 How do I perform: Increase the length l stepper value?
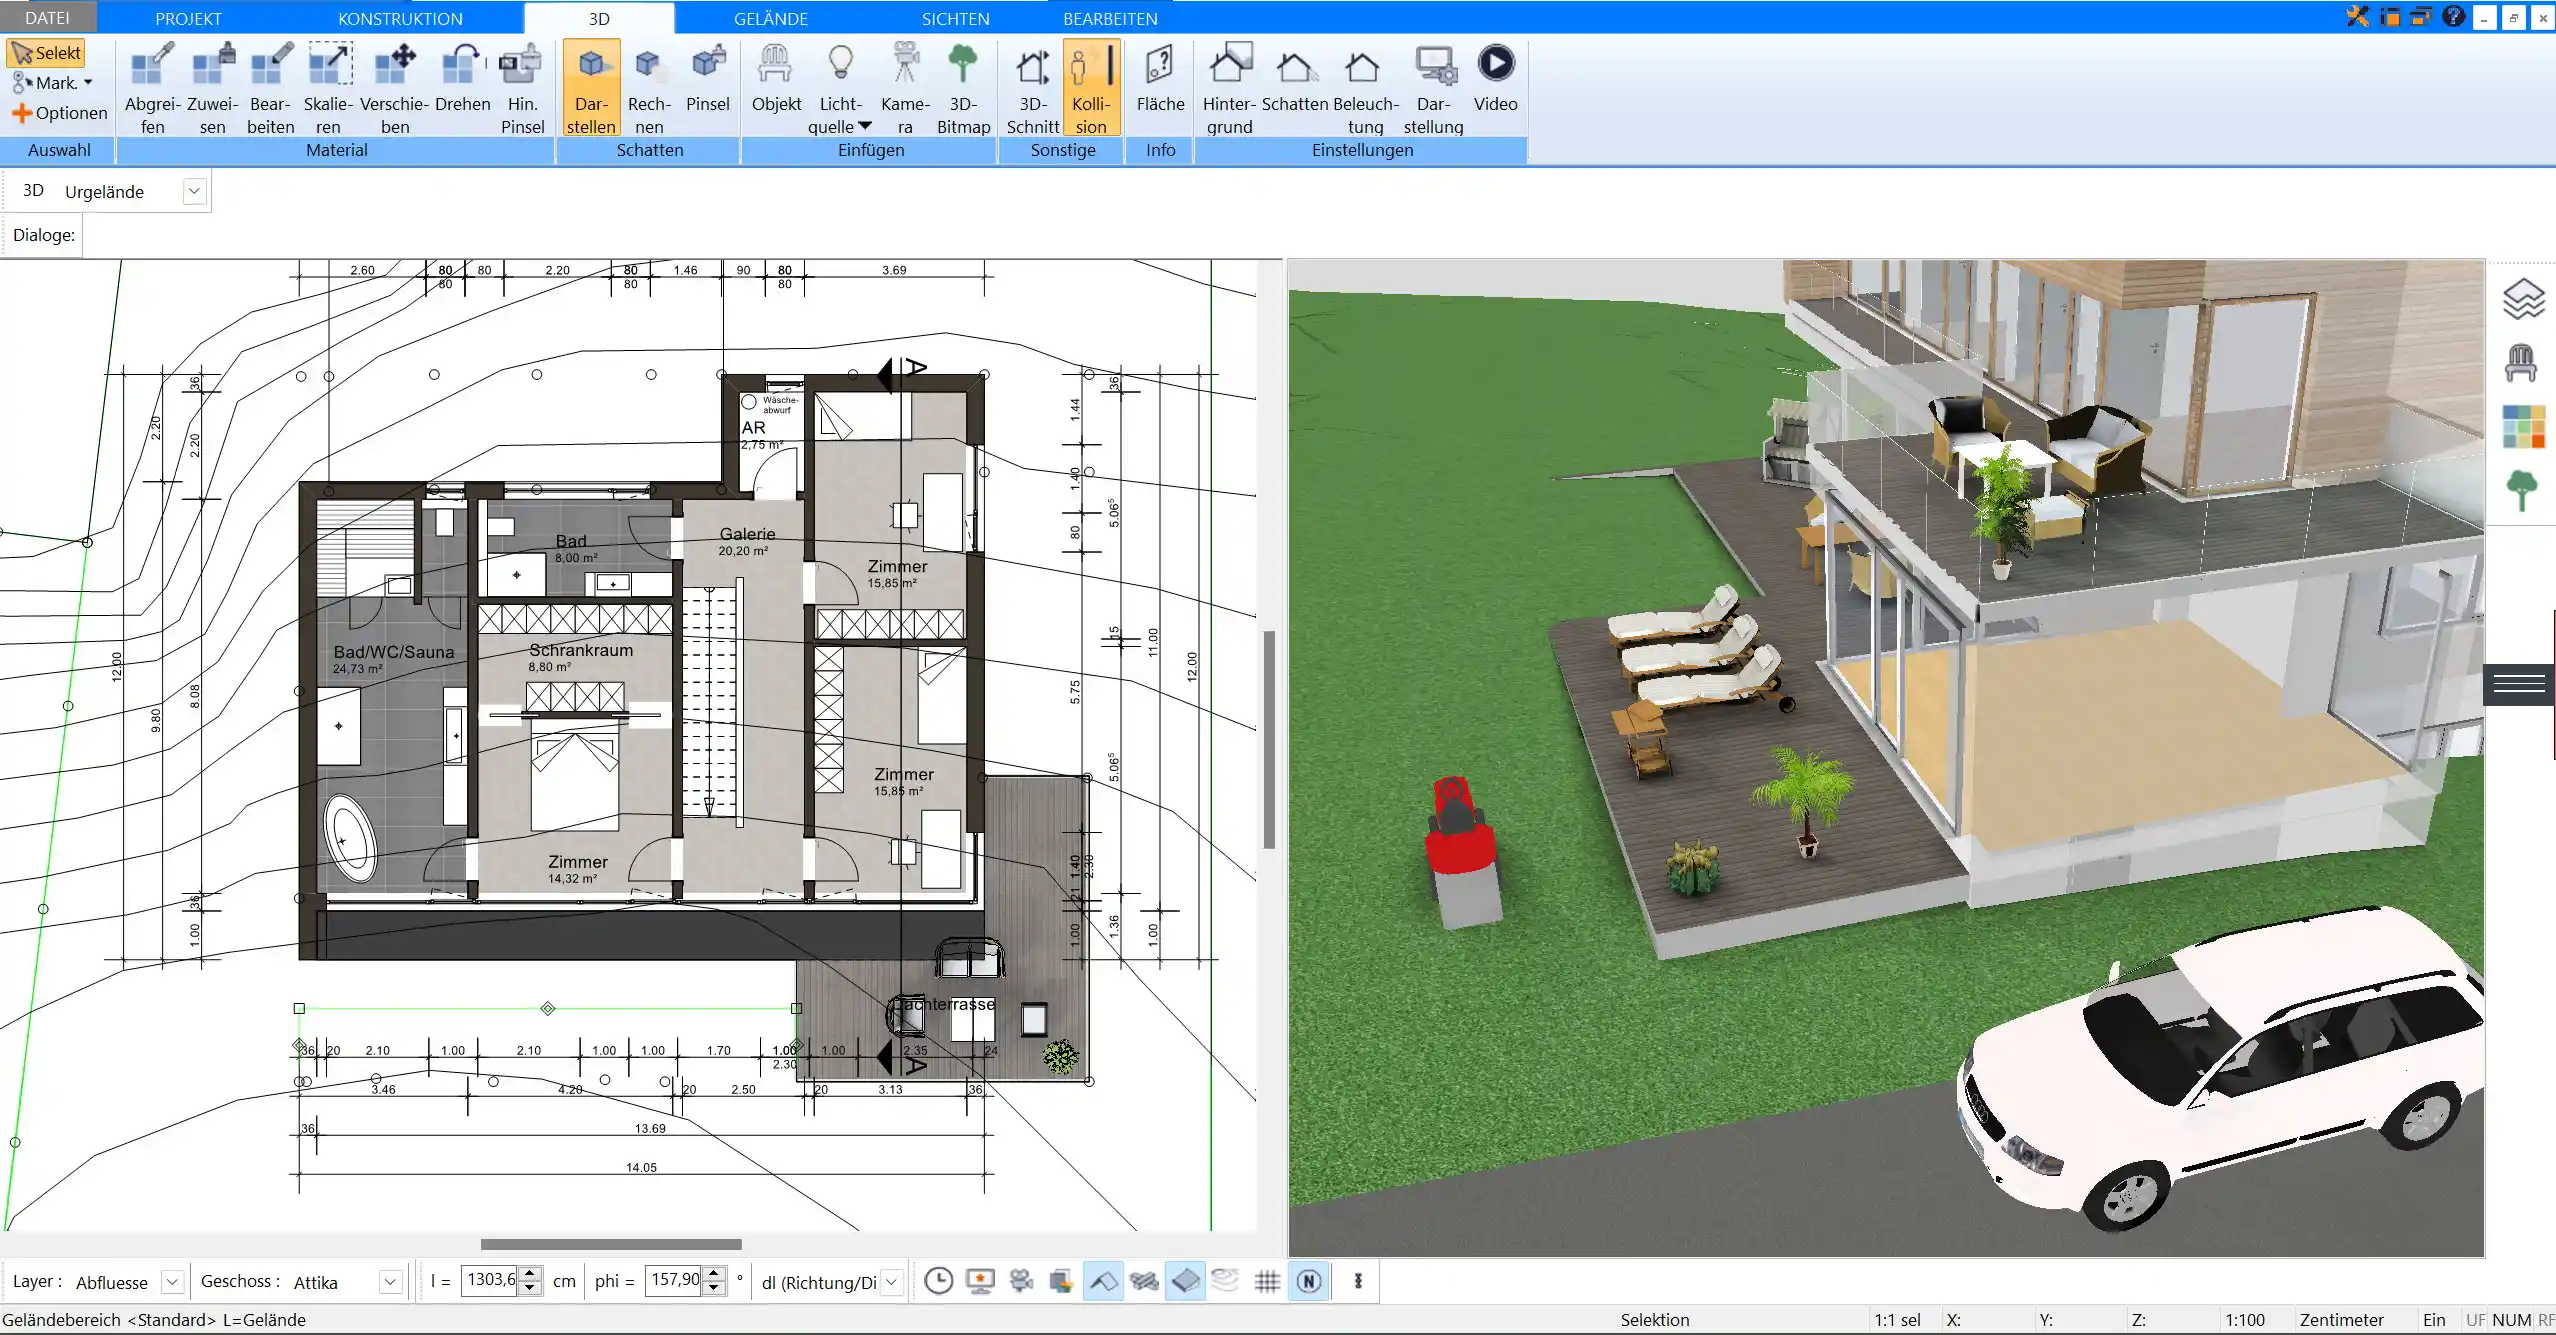click(531, 1273)
